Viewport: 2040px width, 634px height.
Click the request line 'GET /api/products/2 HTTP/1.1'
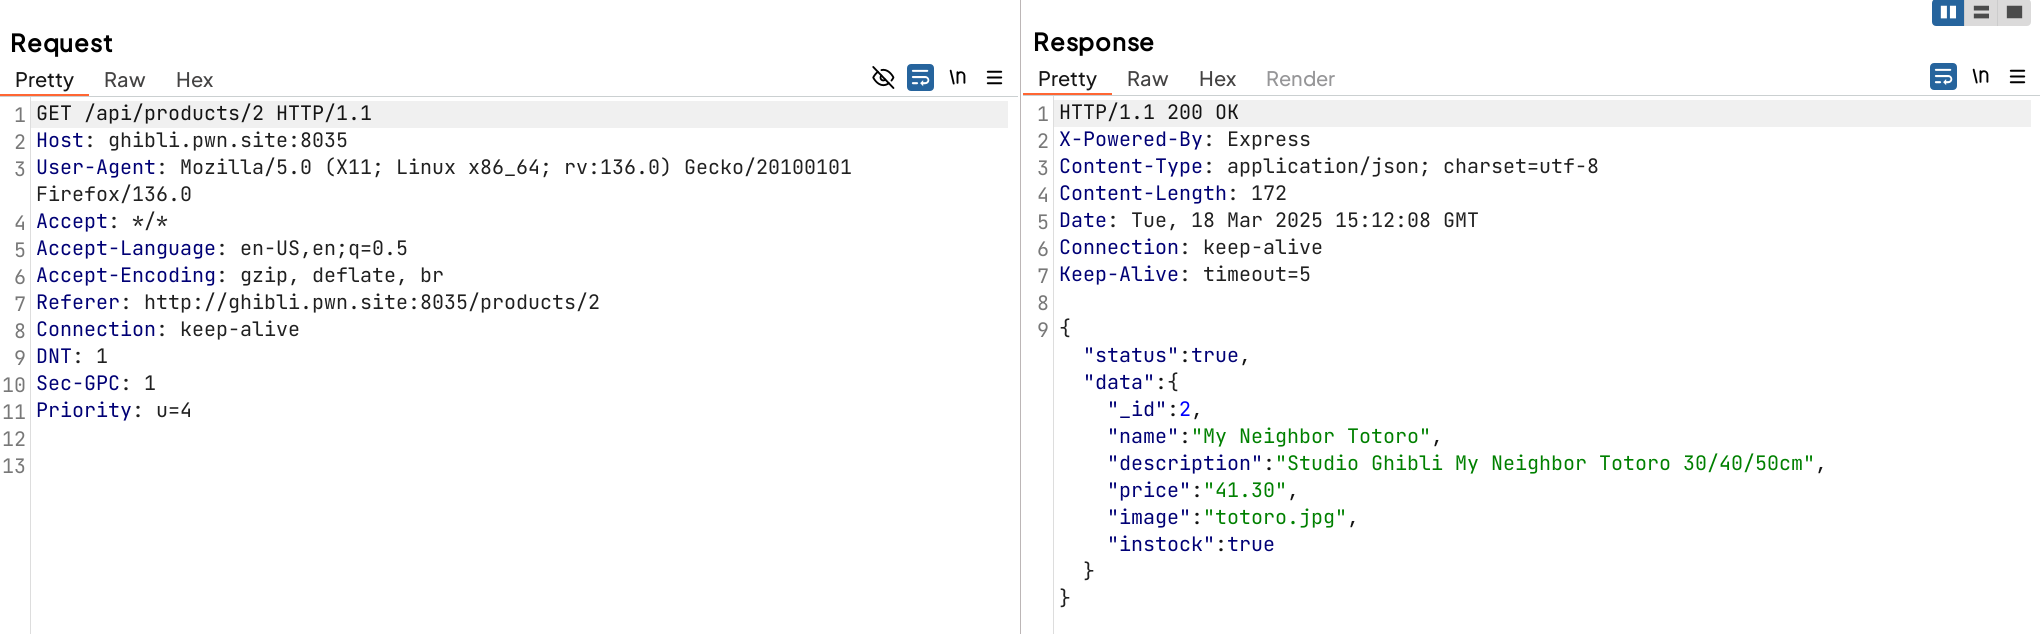(x=204, y=114)
